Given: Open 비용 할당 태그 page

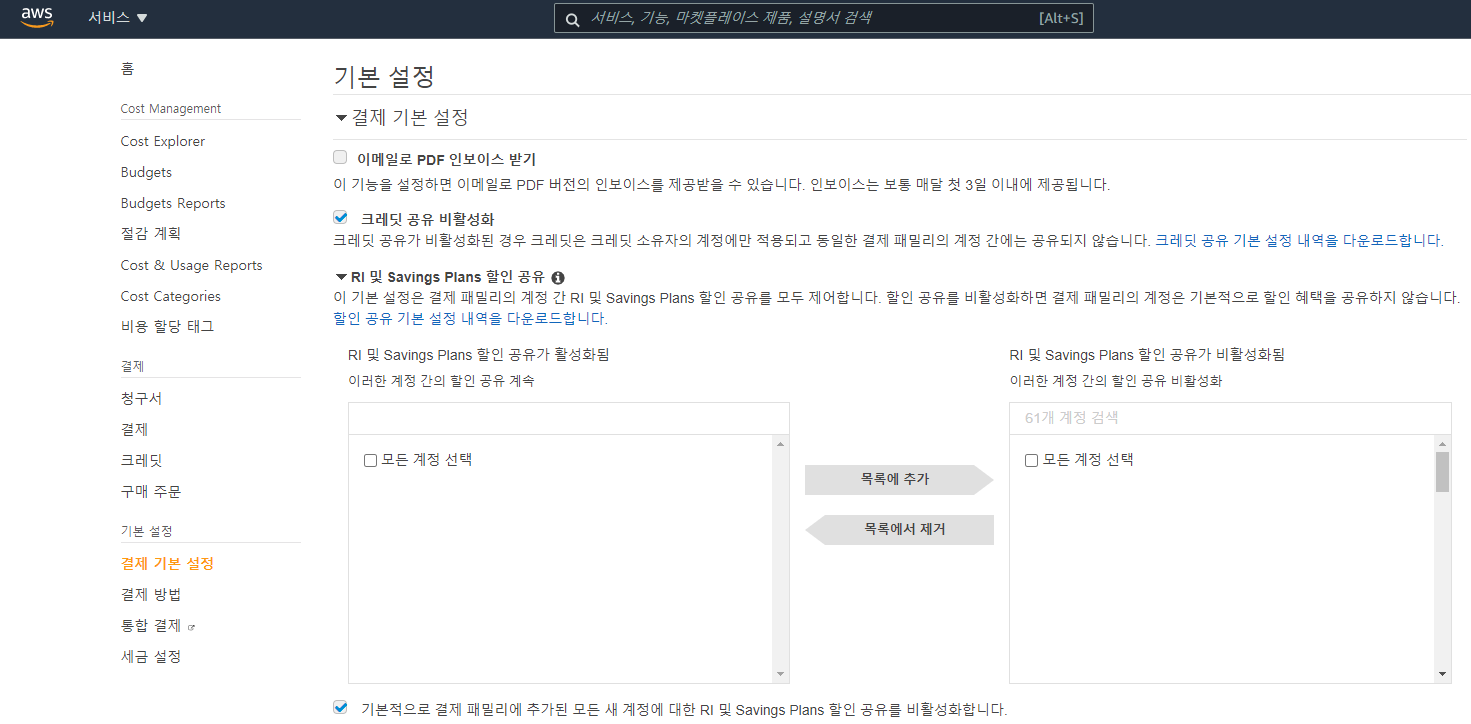Looking at the screenshot, I should coord(167,326).
